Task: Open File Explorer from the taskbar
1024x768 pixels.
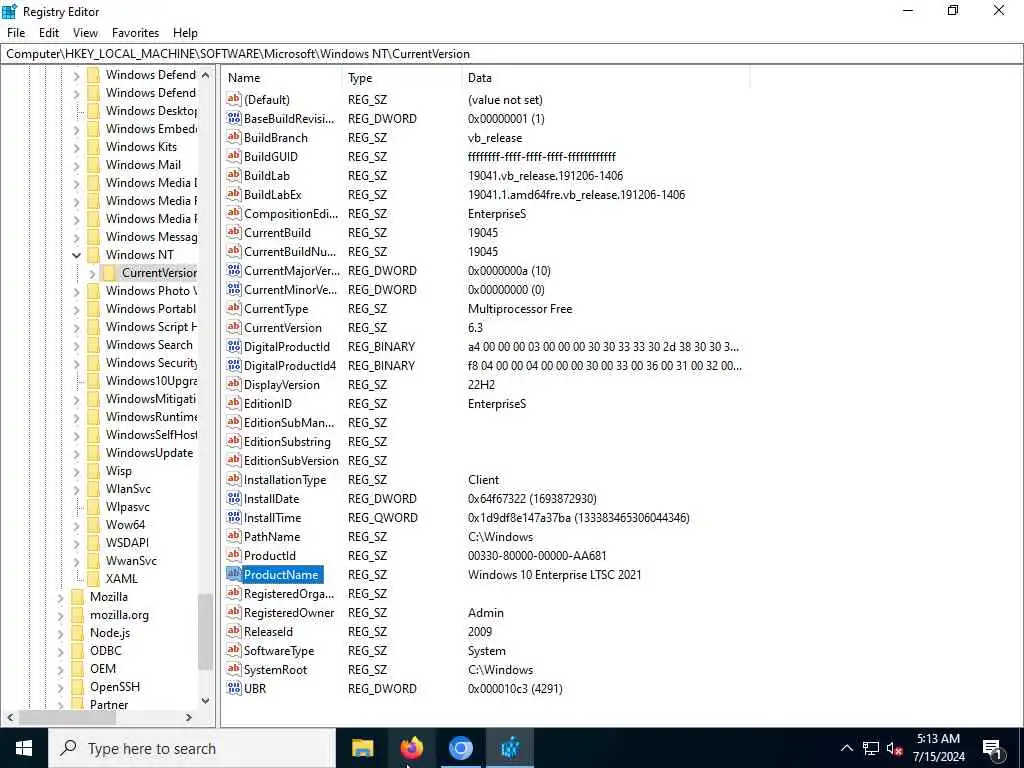Action: [x=362, y=748]
